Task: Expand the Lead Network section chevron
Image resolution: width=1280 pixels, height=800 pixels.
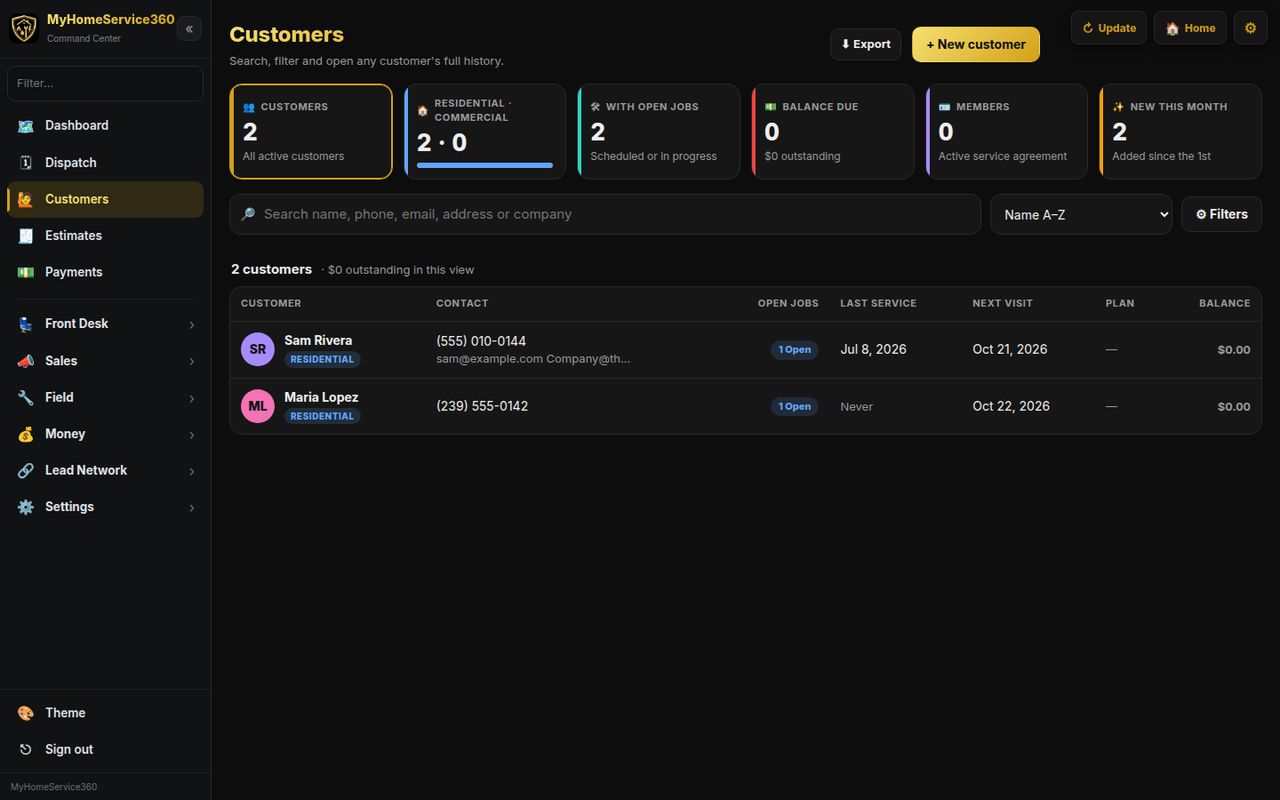Action: coord(192,472)
